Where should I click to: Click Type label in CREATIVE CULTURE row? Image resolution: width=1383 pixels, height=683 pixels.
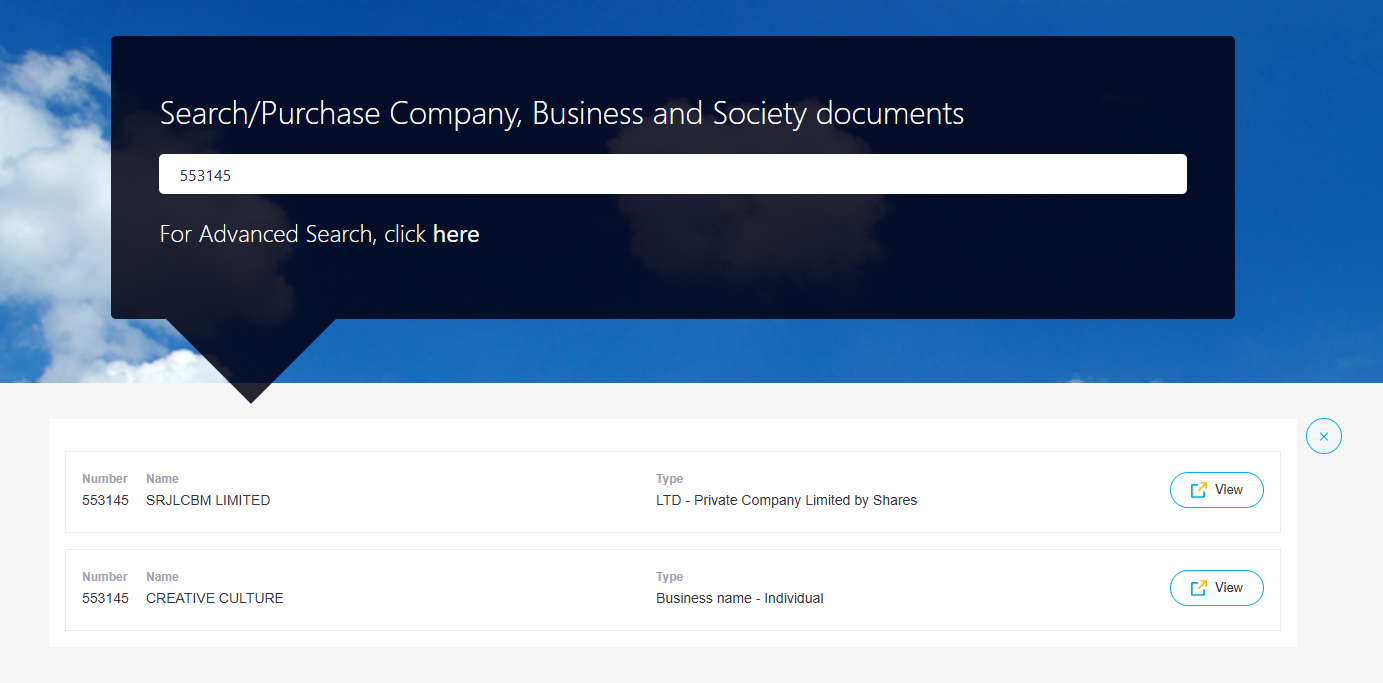669,577
